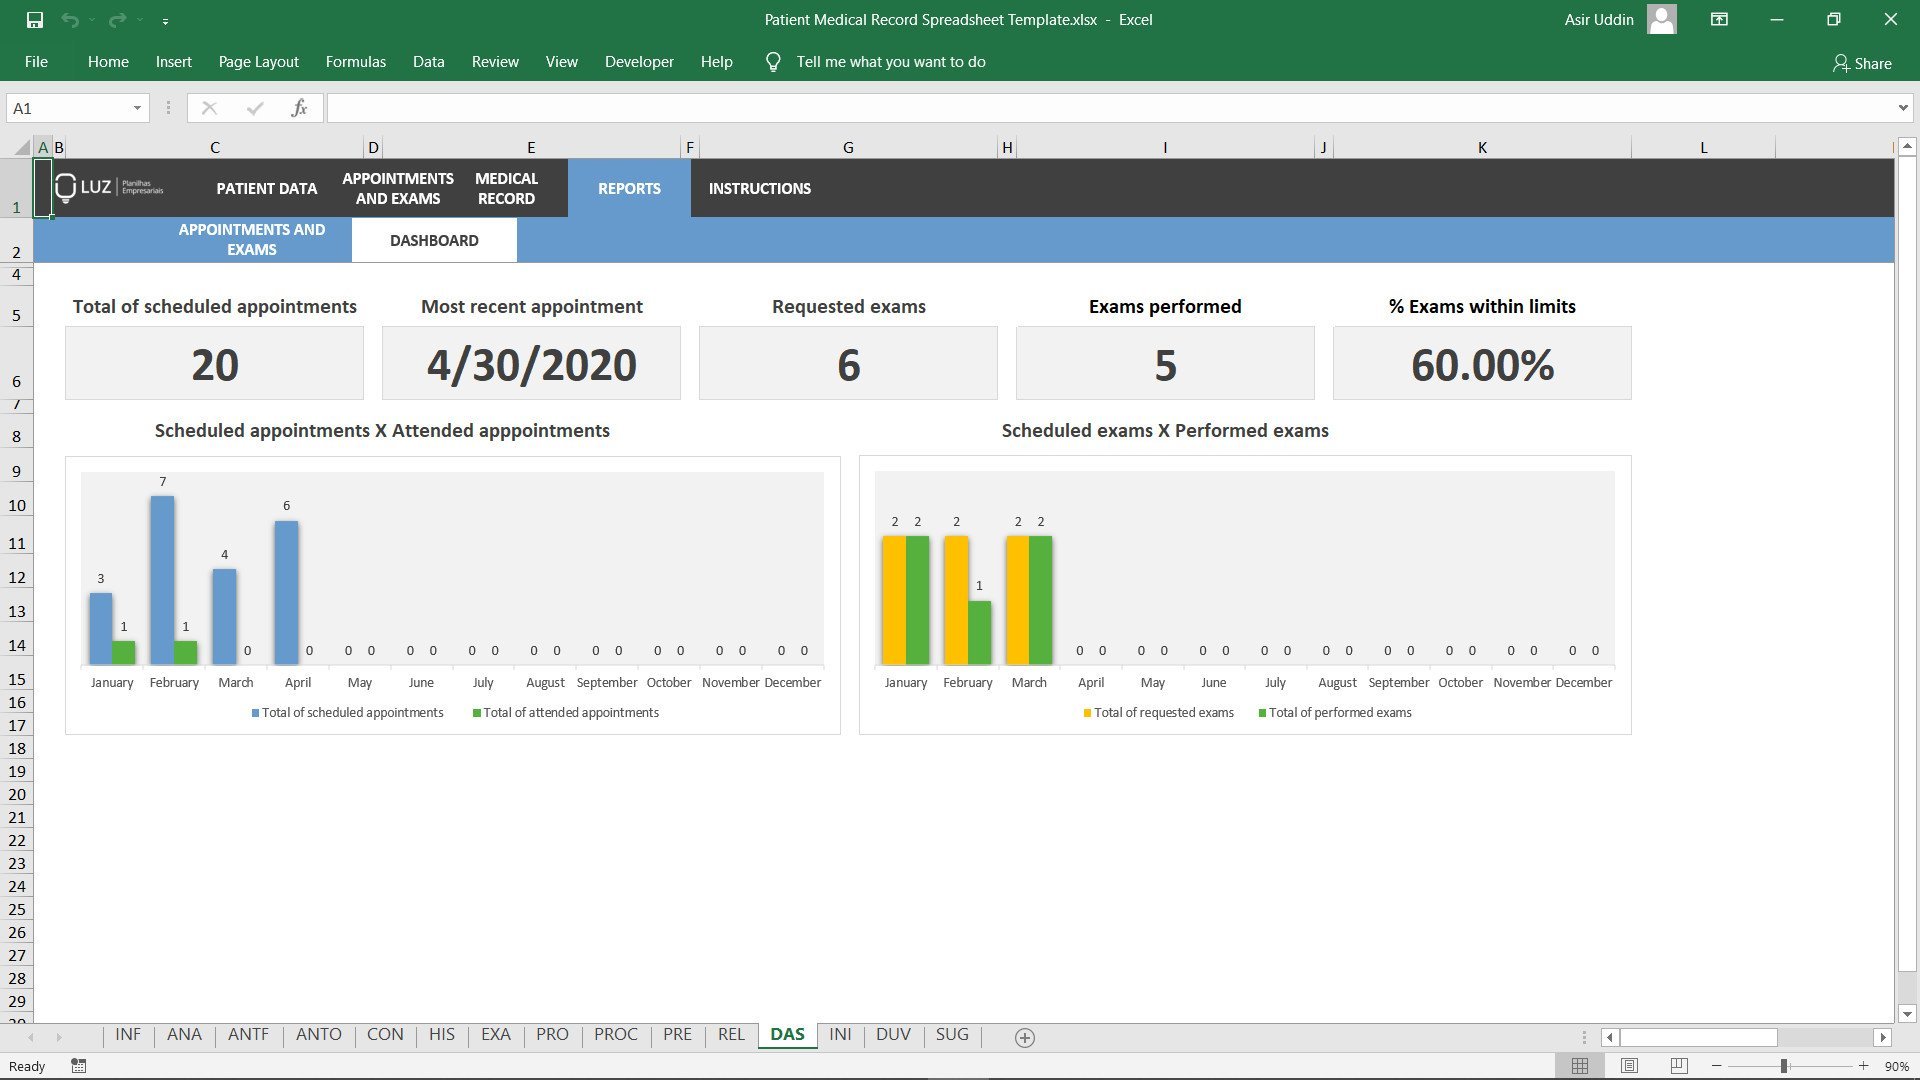Click the zoom out minus button
Image resolution: width=1920 pixels, height=1080 pixels.
(1716, 1066)
